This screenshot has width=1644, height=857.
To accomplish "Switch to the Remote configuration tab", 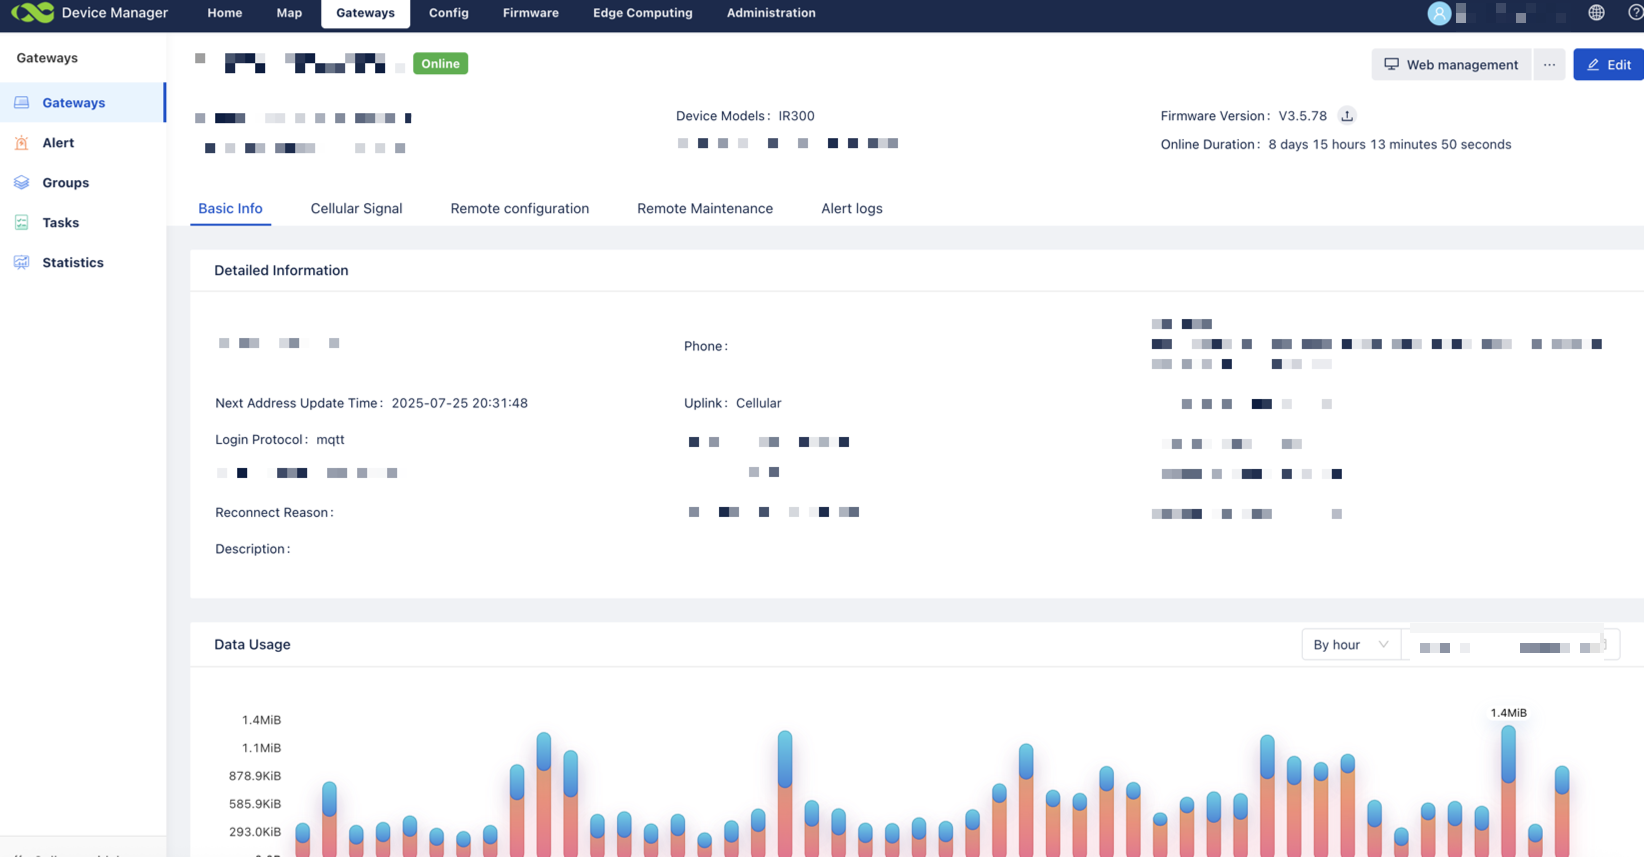I will (x=519, y=208).
